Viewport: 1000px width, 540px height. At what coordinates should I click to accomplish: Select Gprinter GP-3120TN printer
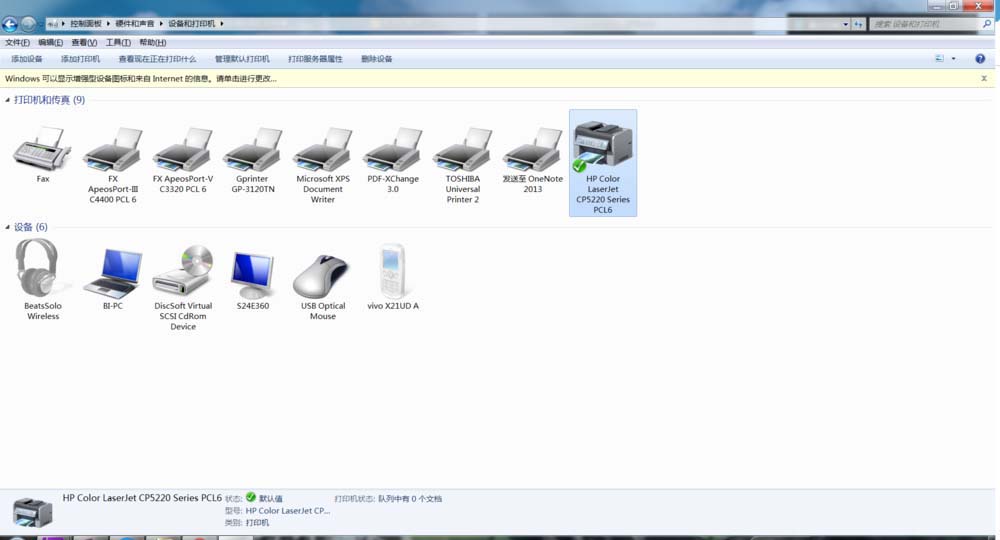tap(253, 149)
